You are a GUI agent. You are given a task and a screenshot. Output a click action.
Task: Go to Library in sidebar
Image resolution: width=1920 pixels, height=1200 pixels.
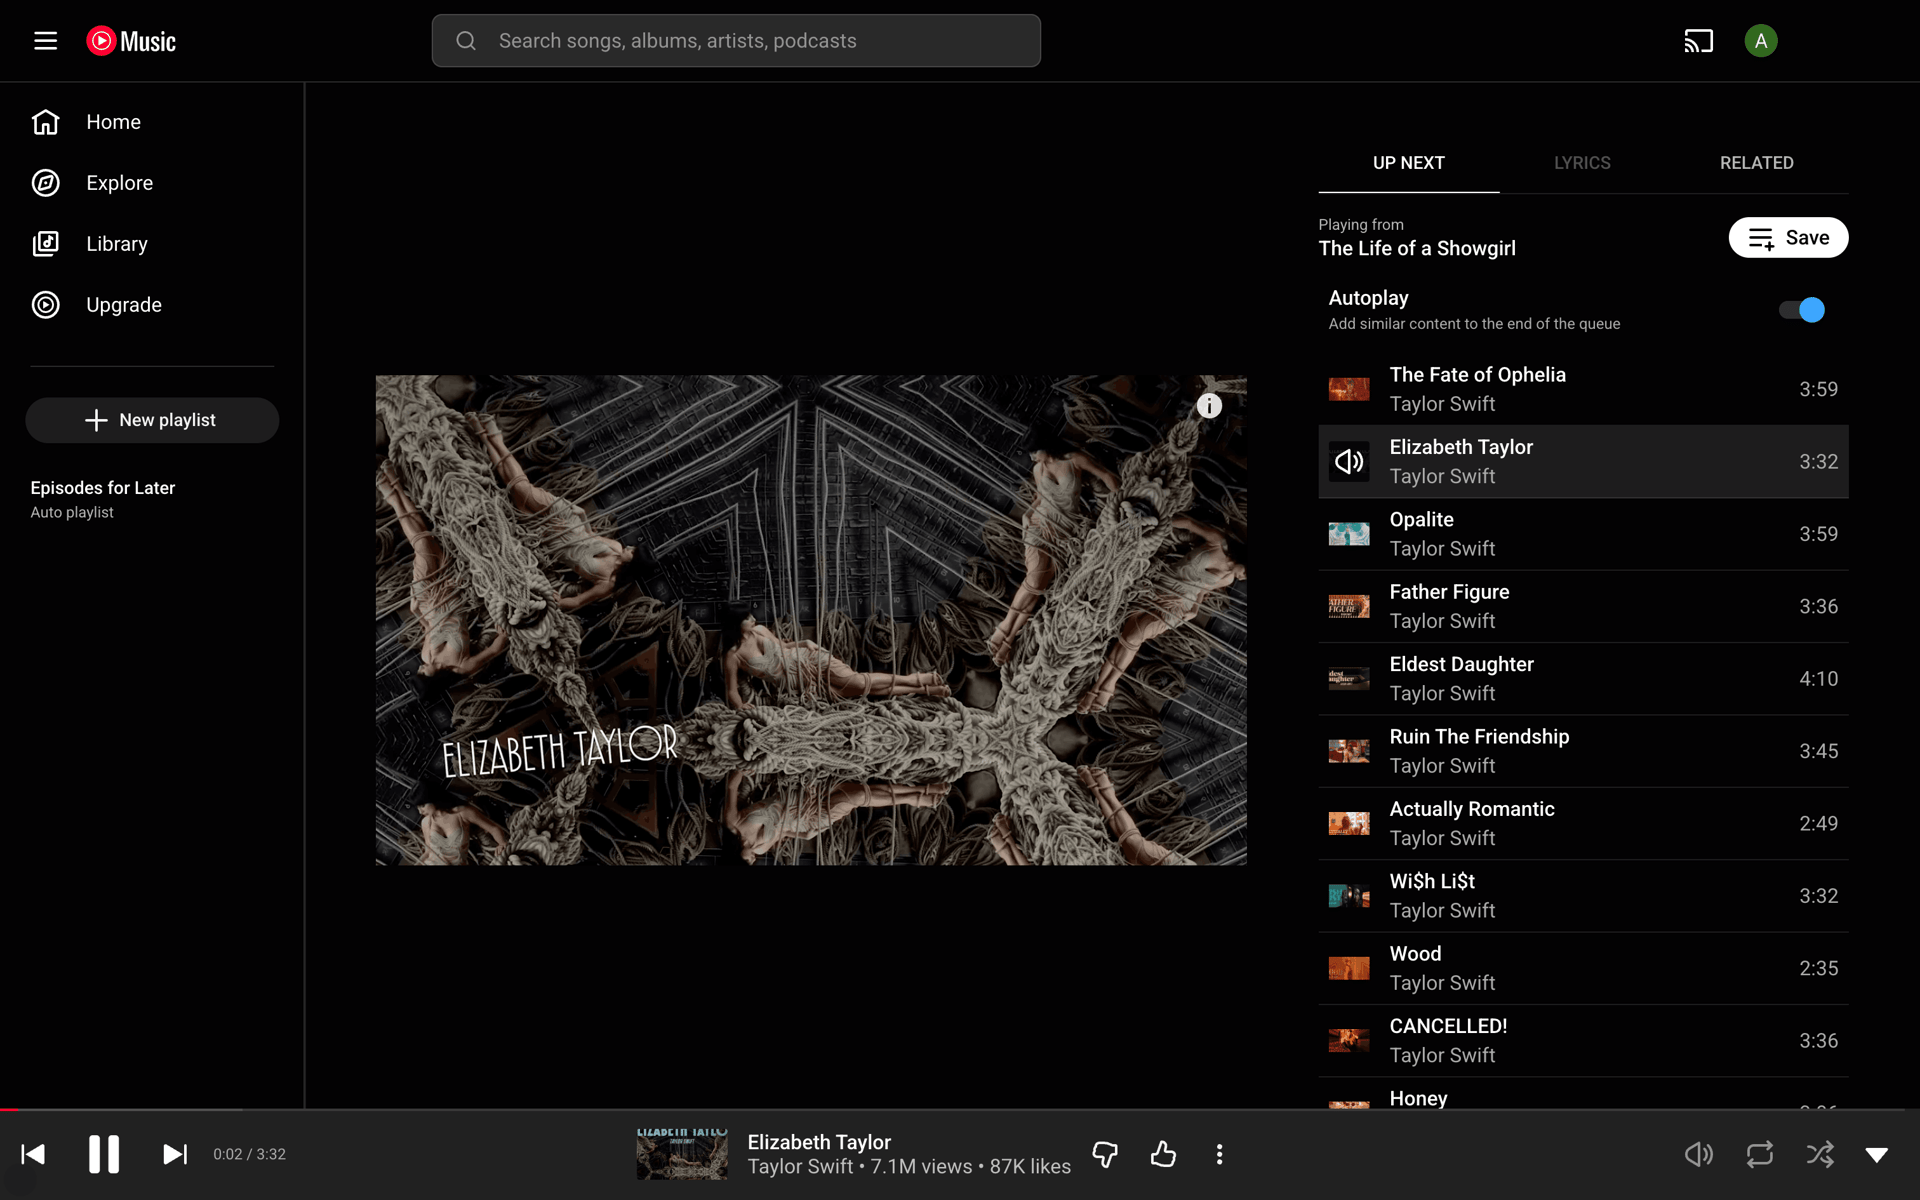tap(116, 244)
